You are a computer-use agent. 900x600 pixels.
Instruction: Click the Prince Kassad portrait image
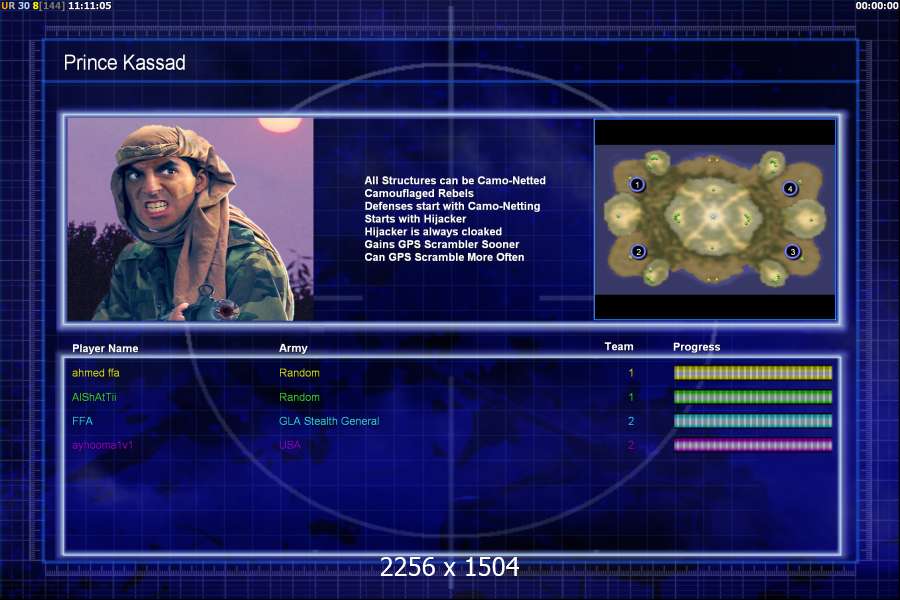click(191, 219)
